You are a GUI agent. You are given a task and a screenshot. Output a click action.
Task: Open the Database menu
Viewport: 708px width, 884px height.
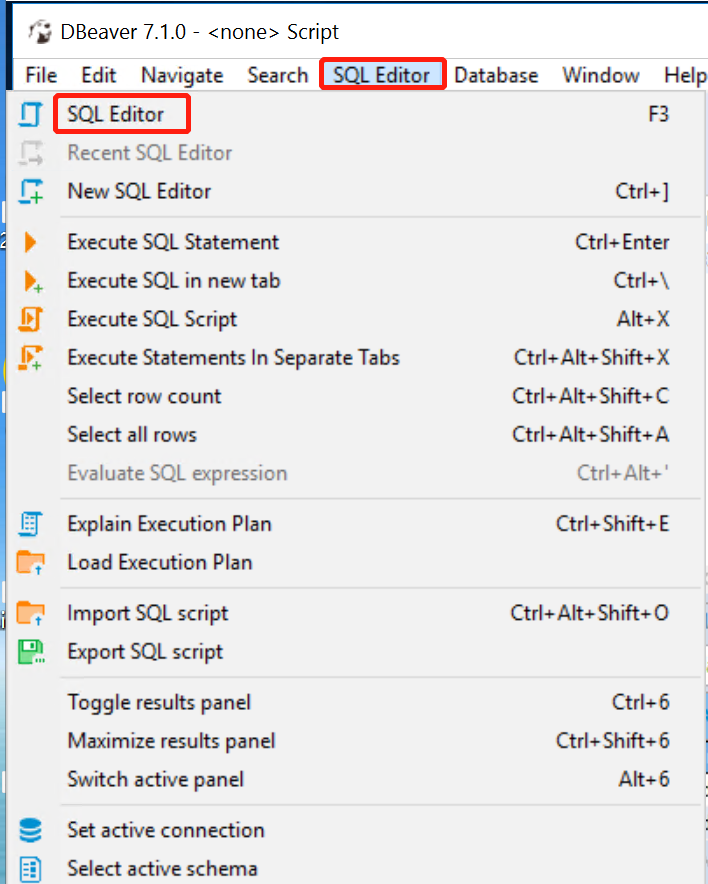pyautogui.click(x=496, y=75)
